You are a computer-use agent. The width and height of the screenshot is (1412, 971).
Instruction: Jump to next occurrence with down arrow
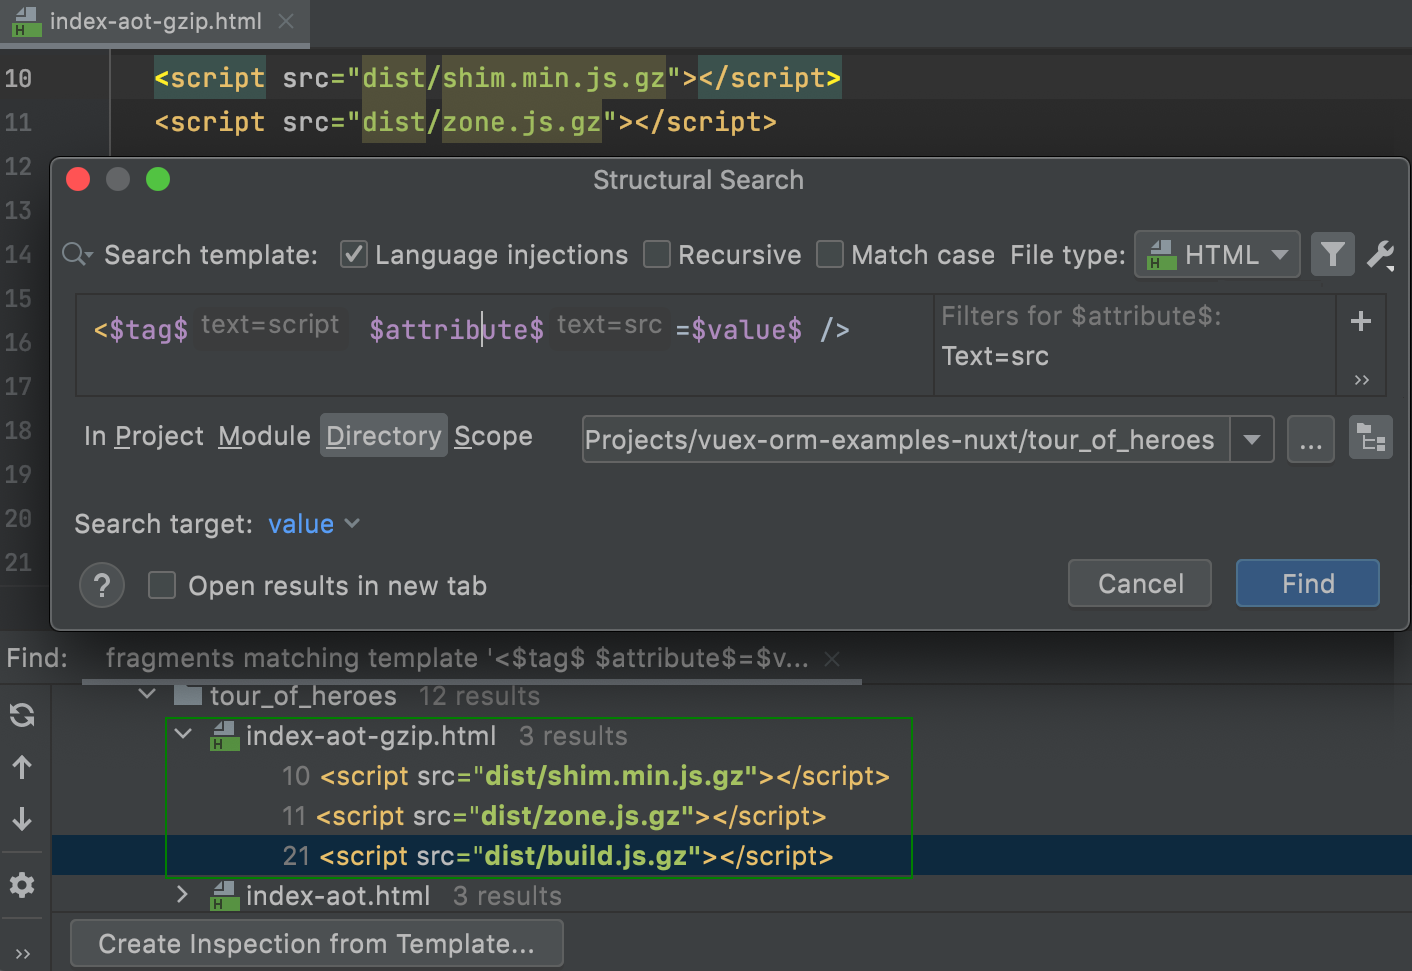coord(22,819)
